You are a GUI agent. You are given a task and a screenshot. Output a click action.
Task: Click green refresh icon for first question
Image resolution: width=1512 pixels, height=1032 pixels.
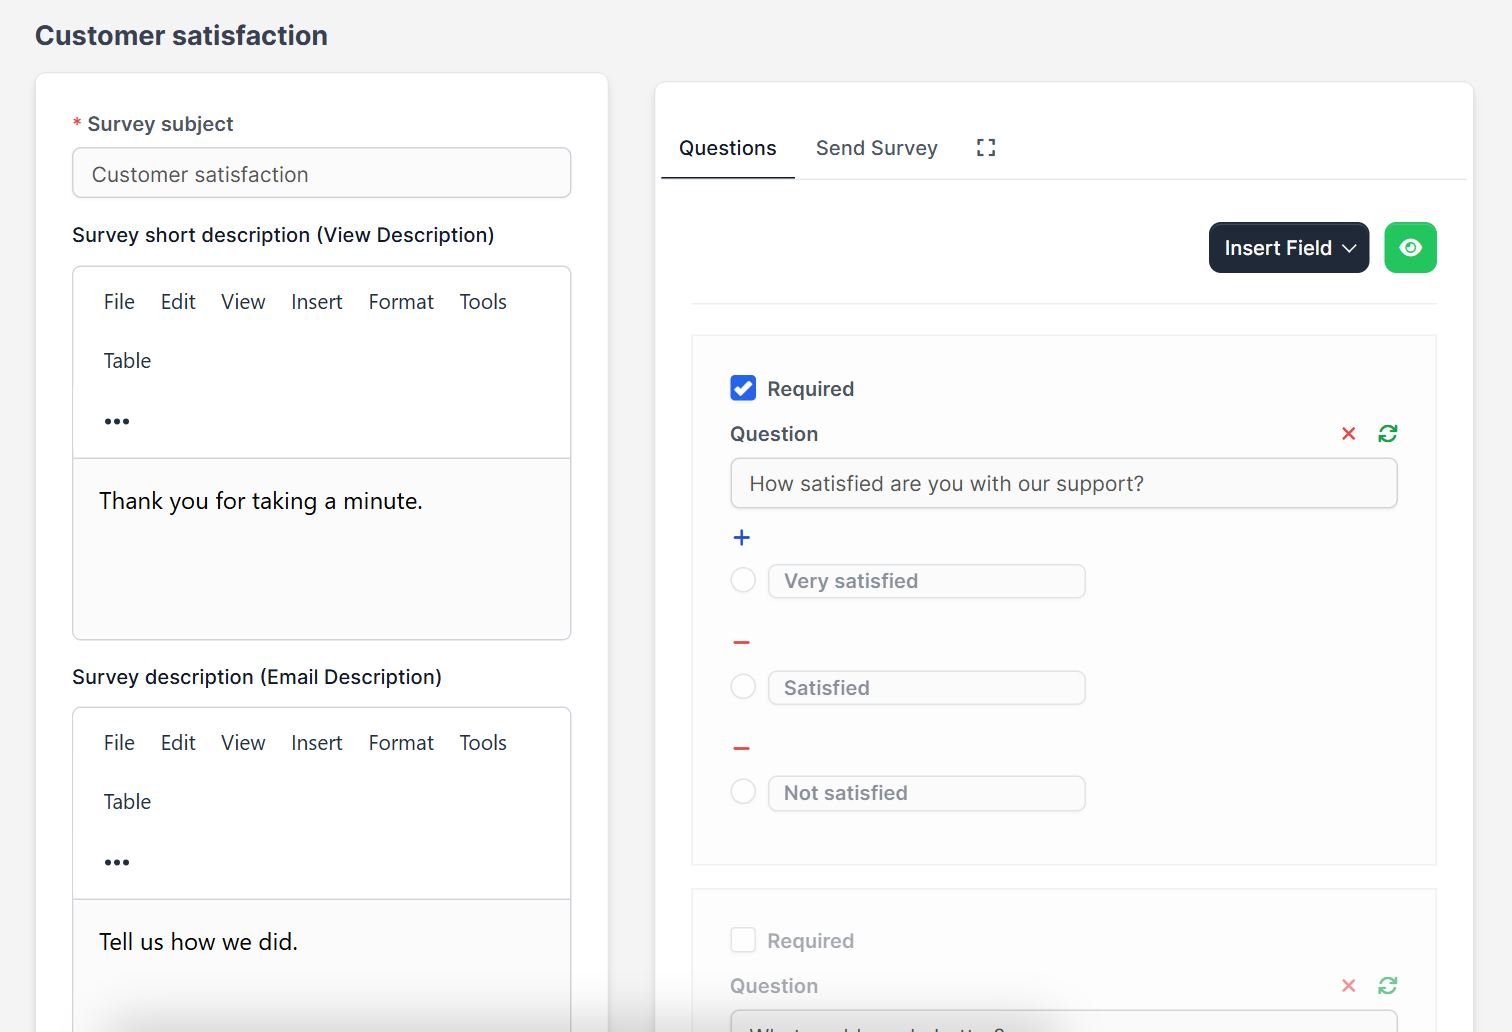click(1388, 434)
